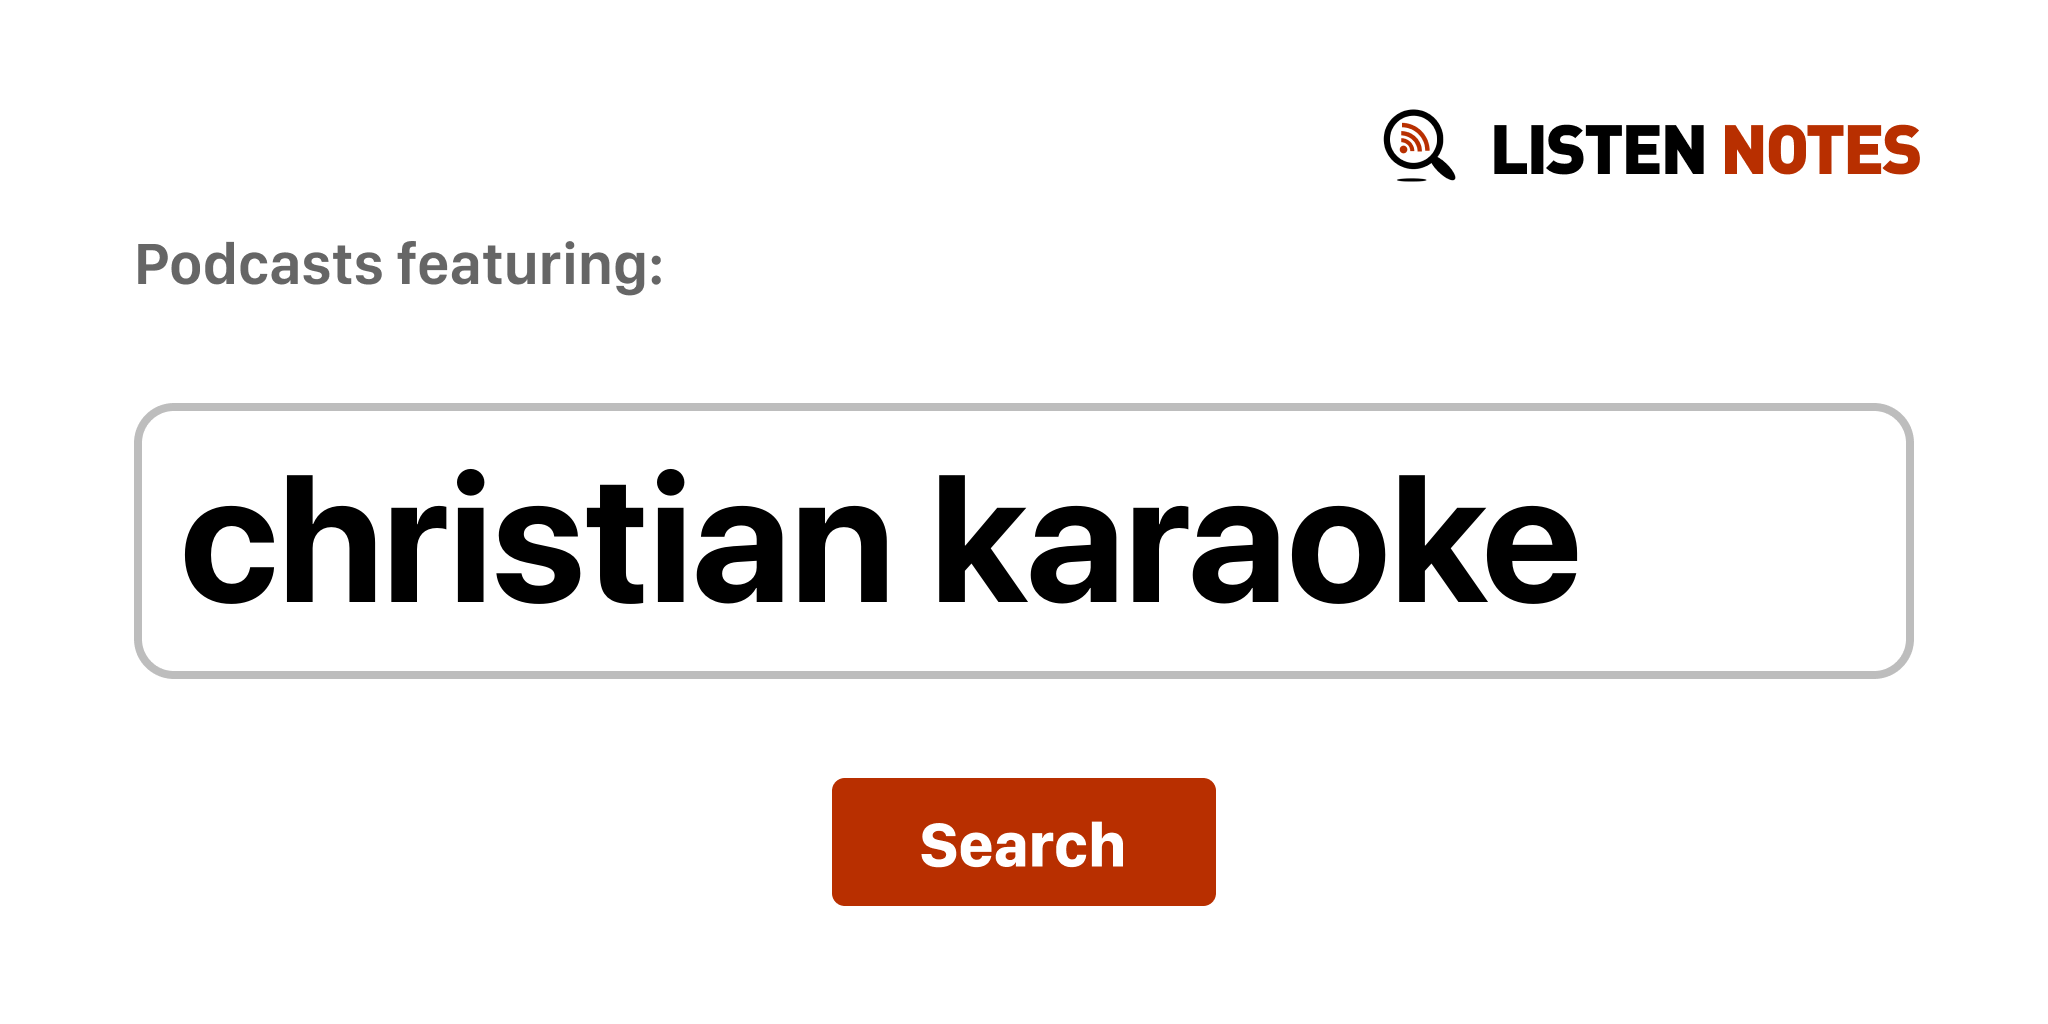The width and height of the screenshot is (2048, 1024).
Task: Click the Podcasts featuring: label
Action: click(x=399, y=265)
